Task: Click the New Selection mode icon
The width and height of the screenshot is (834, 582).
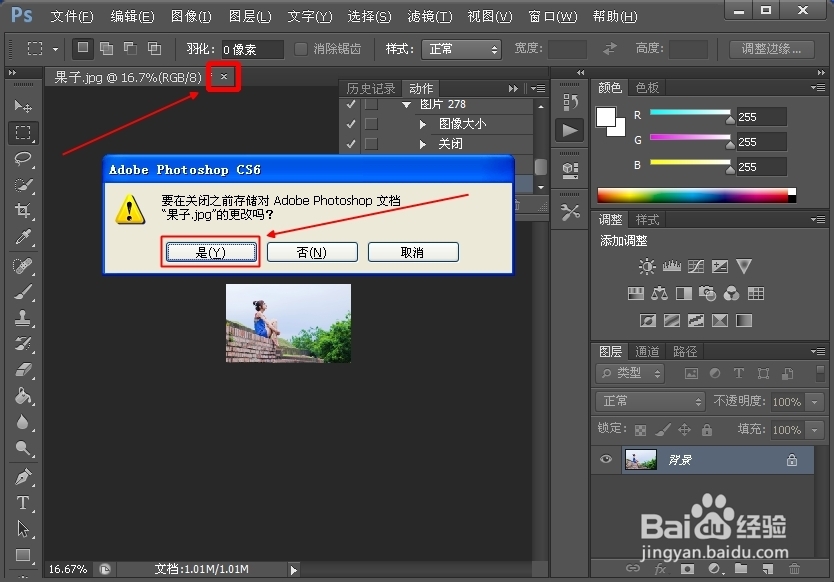Action: click(x=83, y=48)
